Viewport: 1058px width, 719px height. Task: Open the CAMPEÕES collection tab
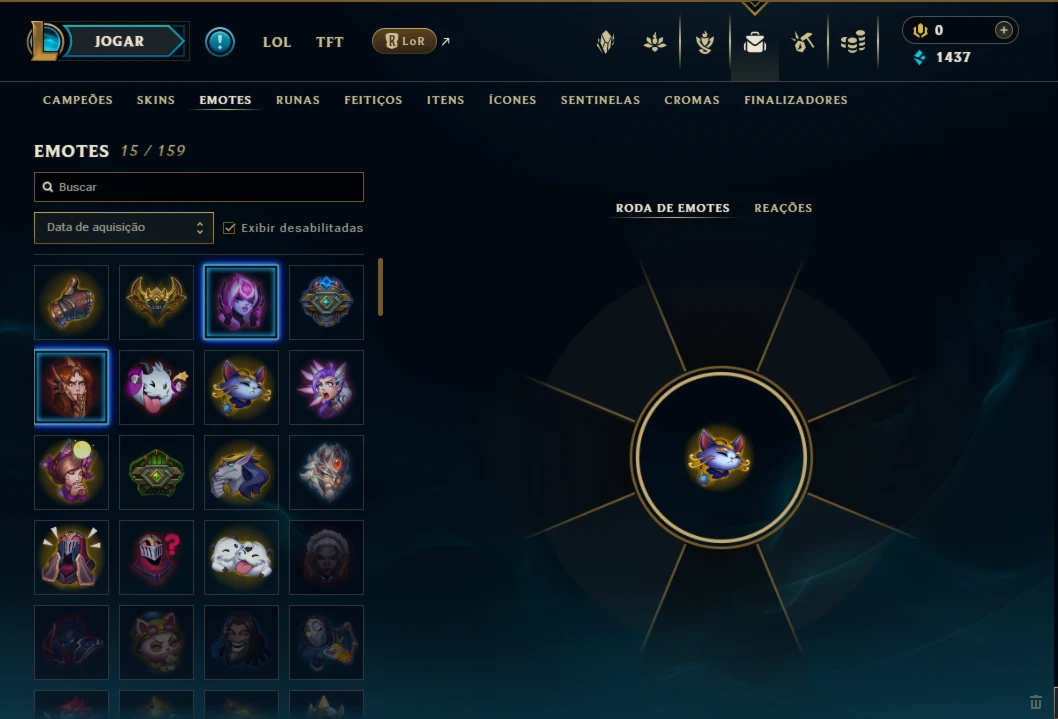(x=78, y=100)
